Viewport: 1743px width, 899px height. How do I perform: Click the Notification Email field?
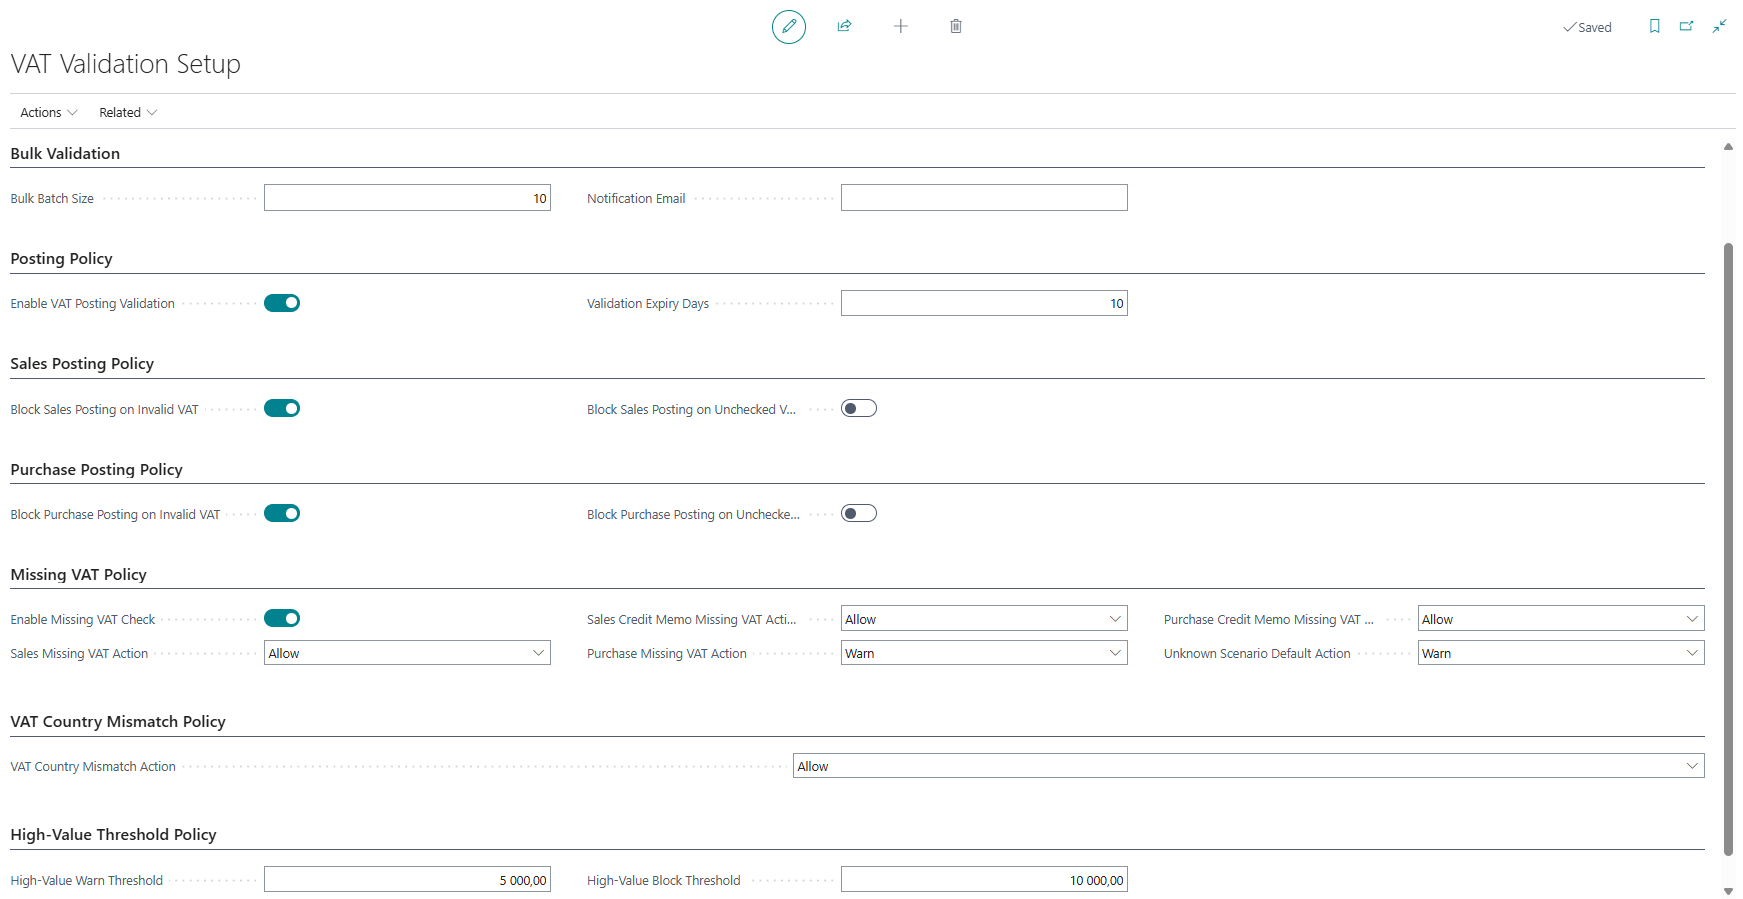pos(984,198)
